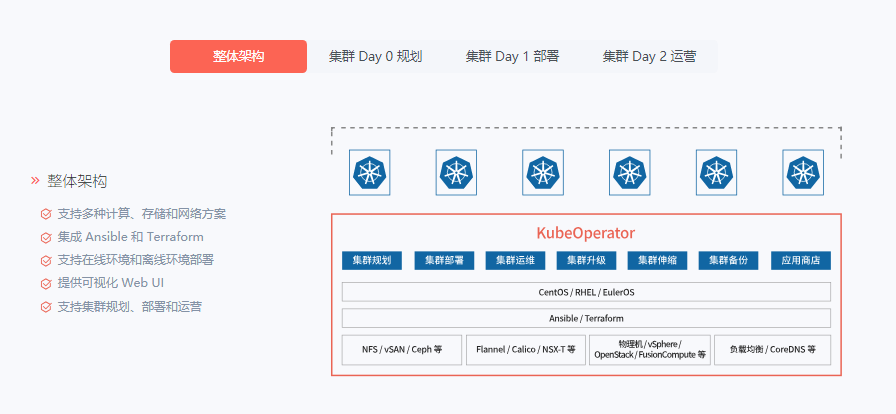The width and height of the screenshot is (896, 414).
Task: Switch to 集群 Day 0 规划 tab
Action: (375, 57)
